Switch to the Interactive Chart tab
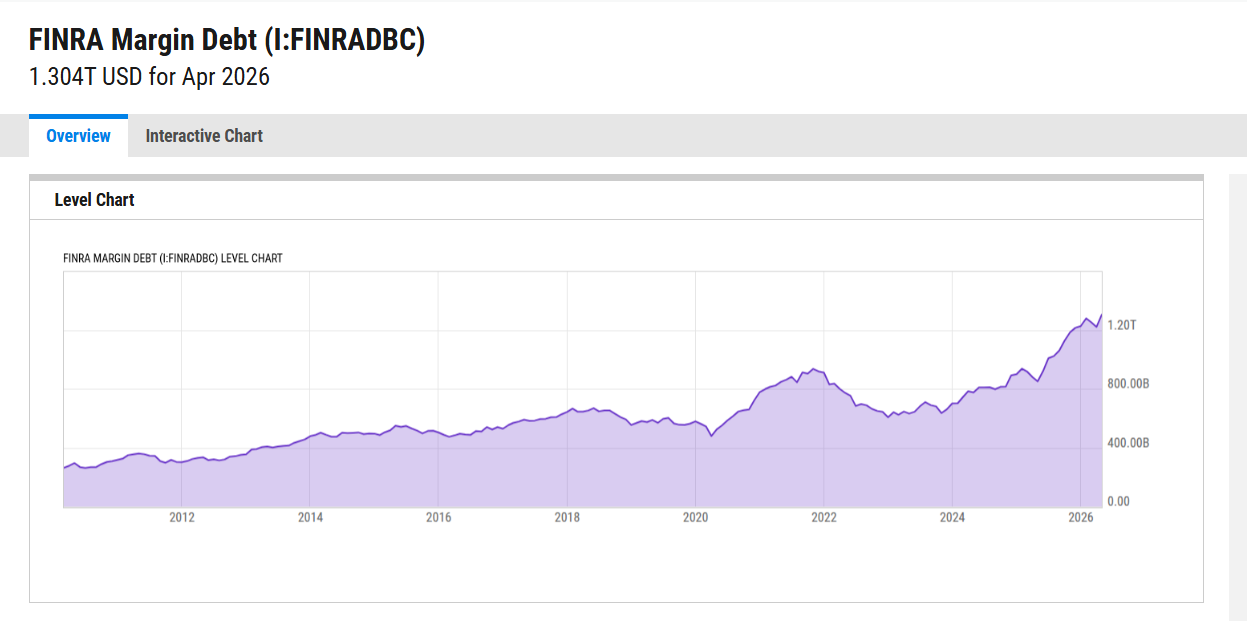 pyautogui.click(x=204, y=136)
